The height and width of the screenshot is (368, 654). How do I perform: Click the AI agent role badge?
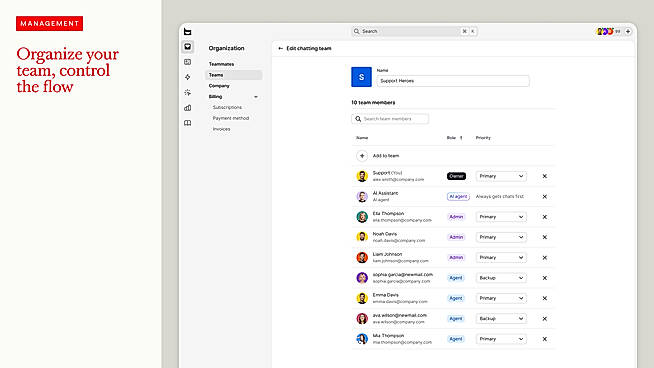[458, 197]
